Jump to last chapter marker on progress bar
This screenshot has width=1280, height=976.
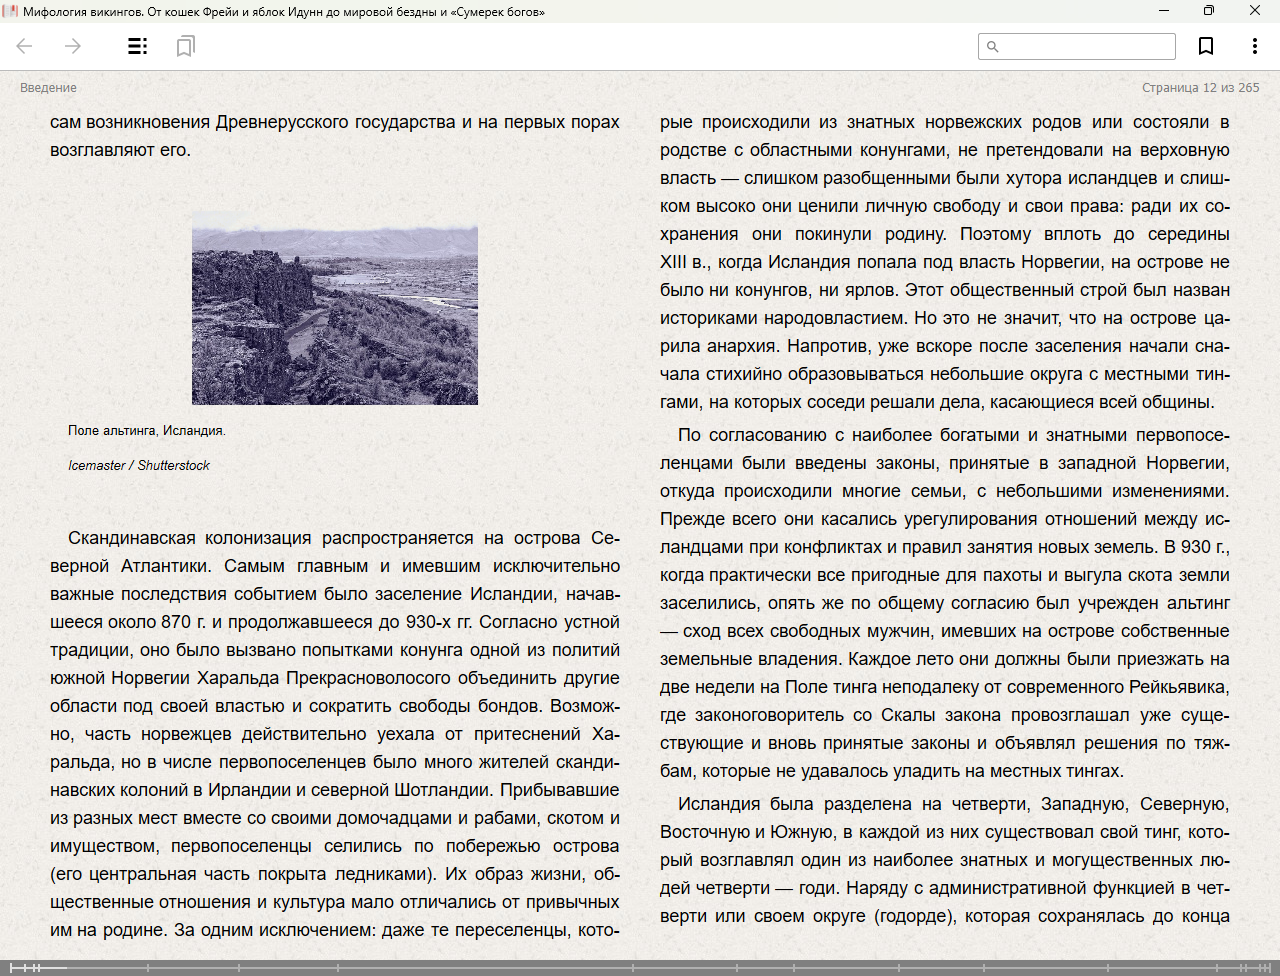pos(1270,968)
